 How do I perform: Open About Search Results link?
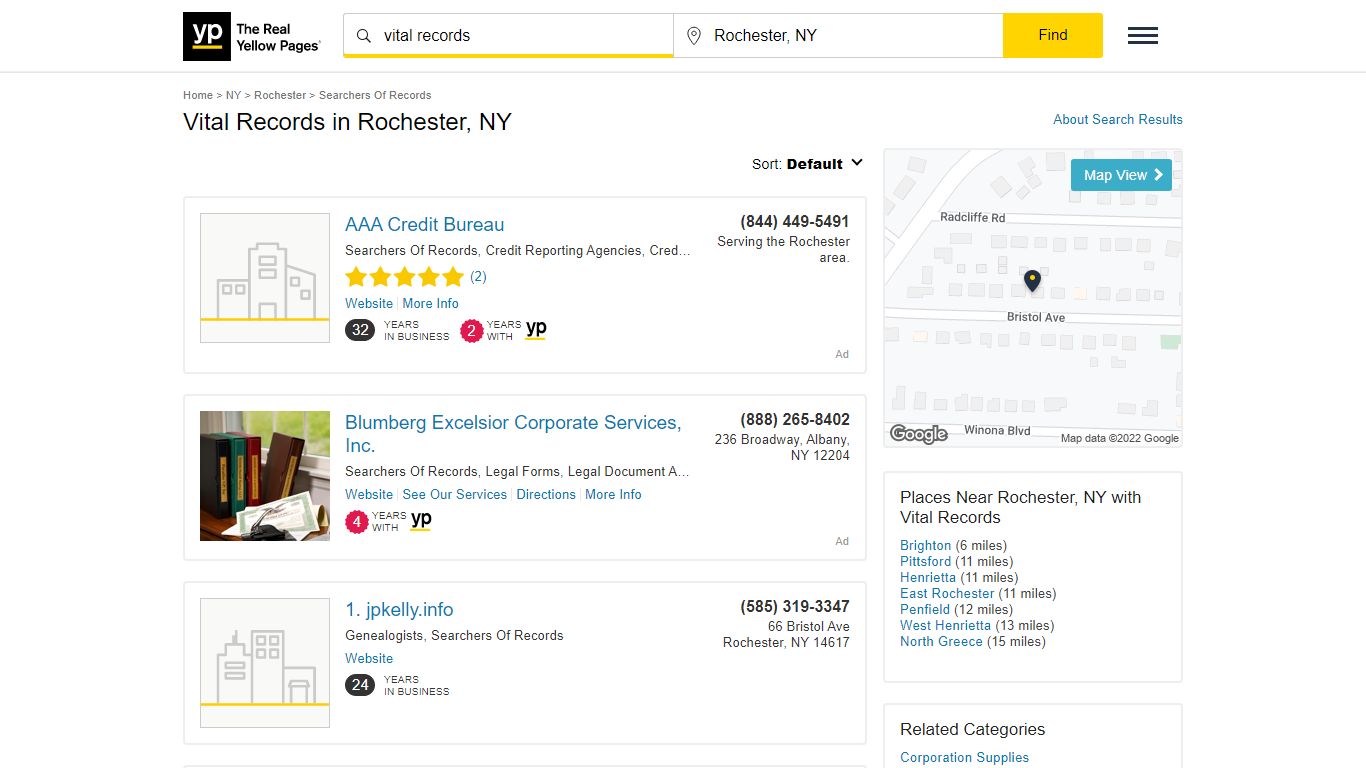[x=1118, y=119]
